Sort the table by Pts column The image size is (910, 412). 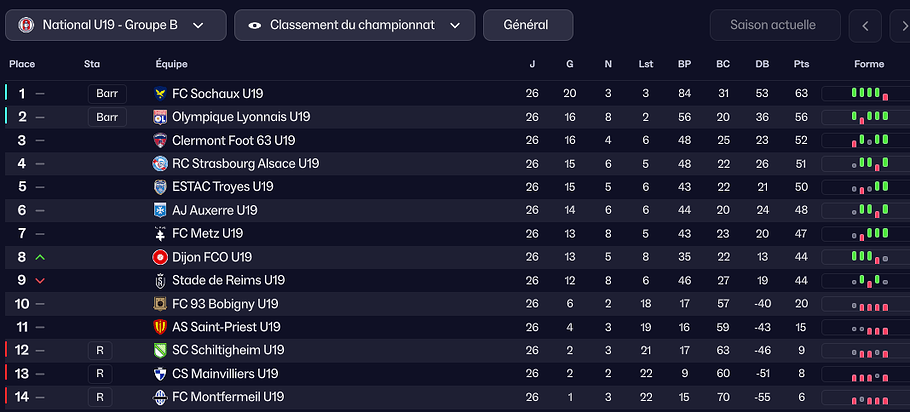tap(801, 64)
